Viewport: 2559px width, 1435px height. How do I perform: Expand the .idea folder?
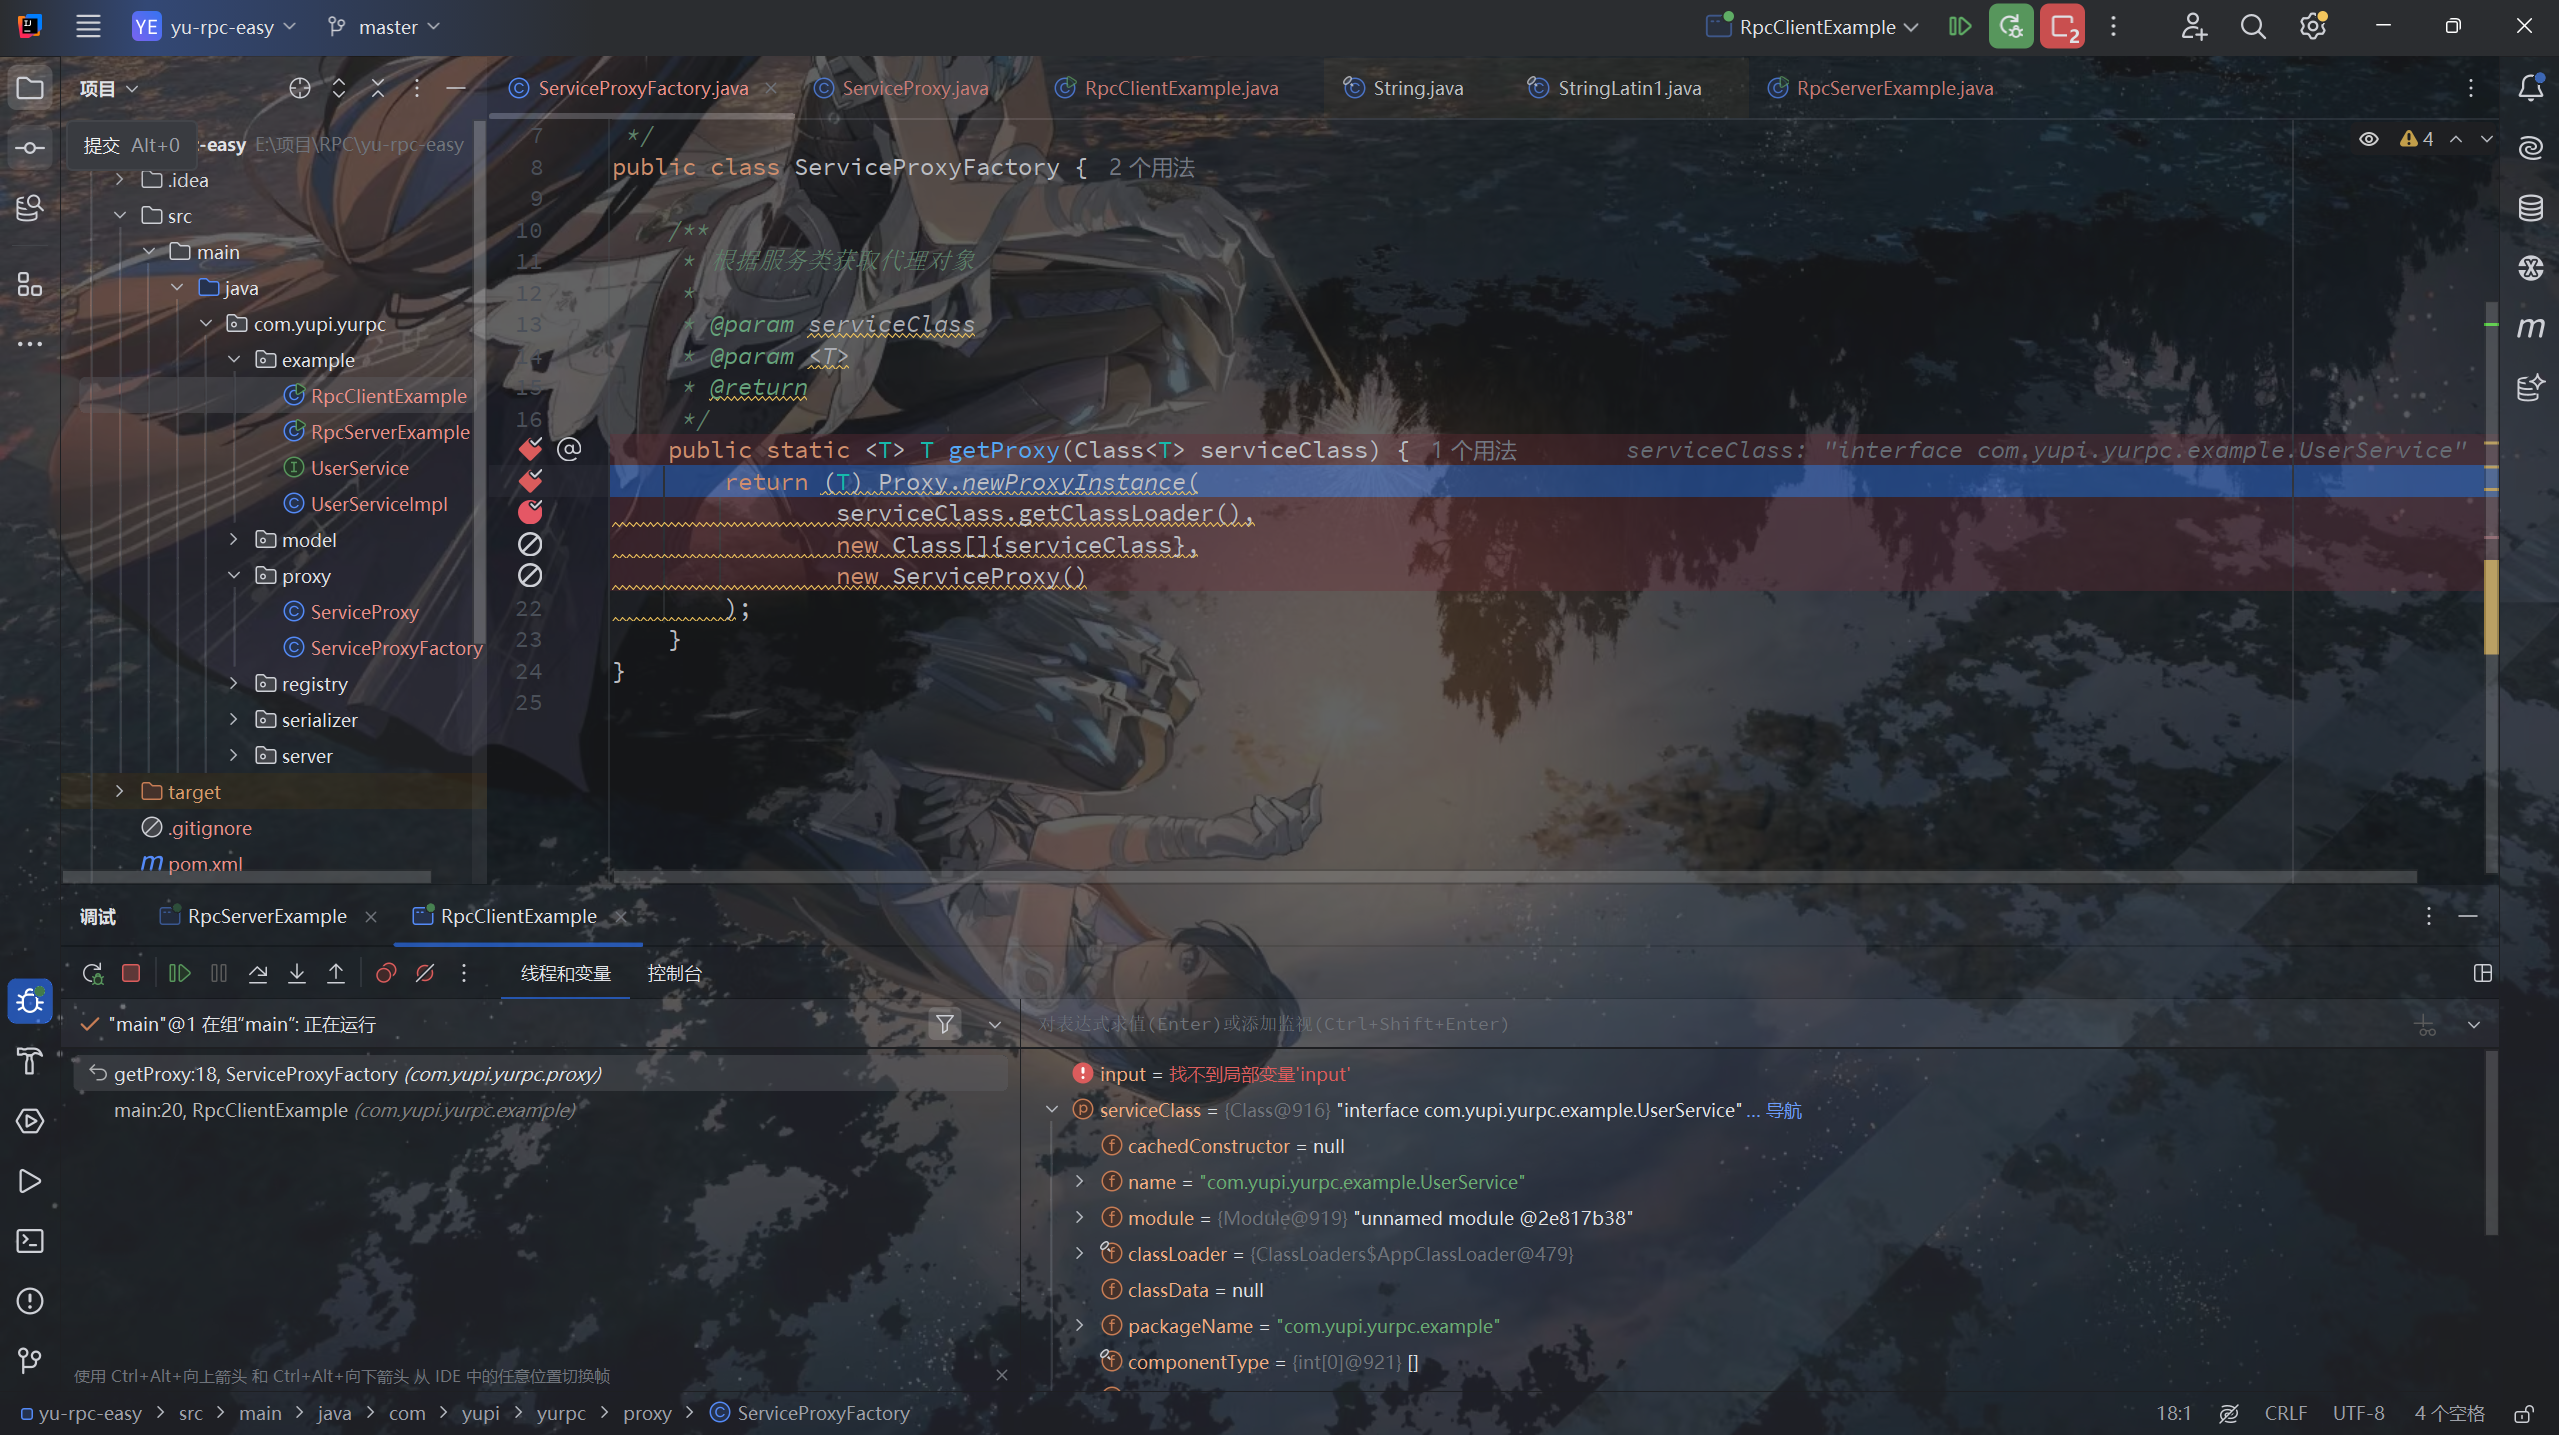[120, 180]
